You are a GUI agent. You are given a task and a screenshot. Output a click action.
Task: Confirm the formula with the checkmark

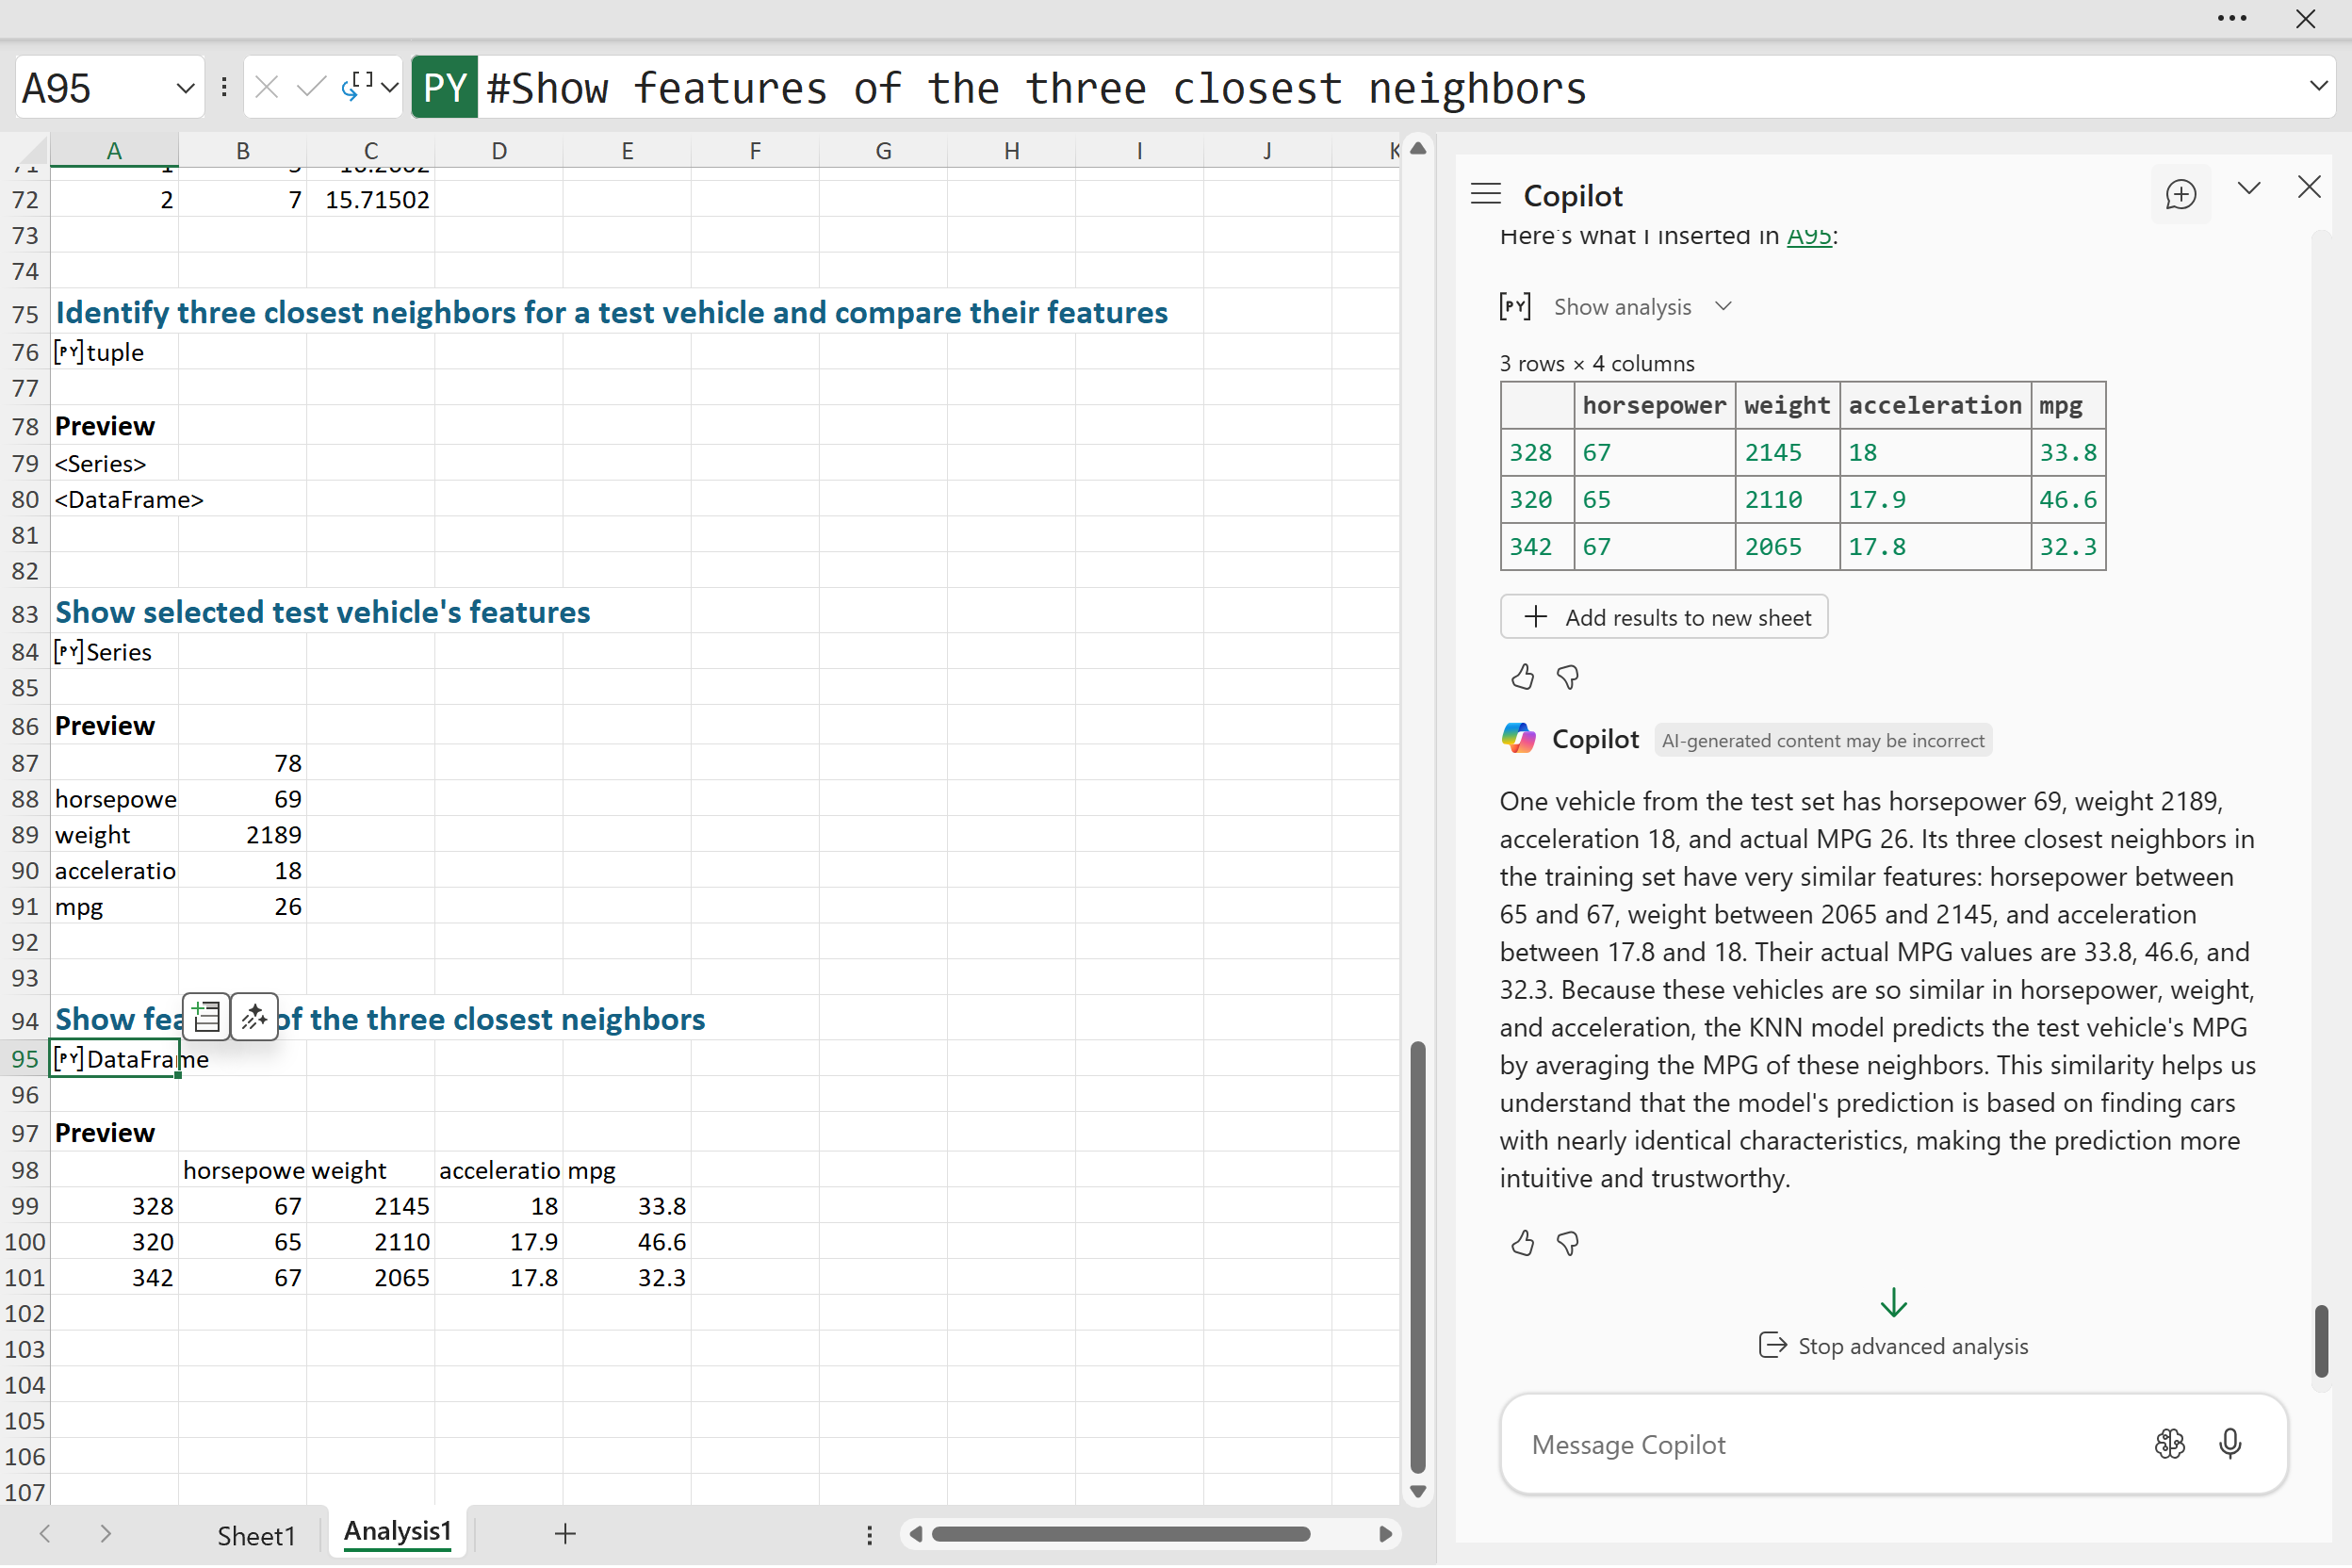pyautogui.click(x=311, y=88)
